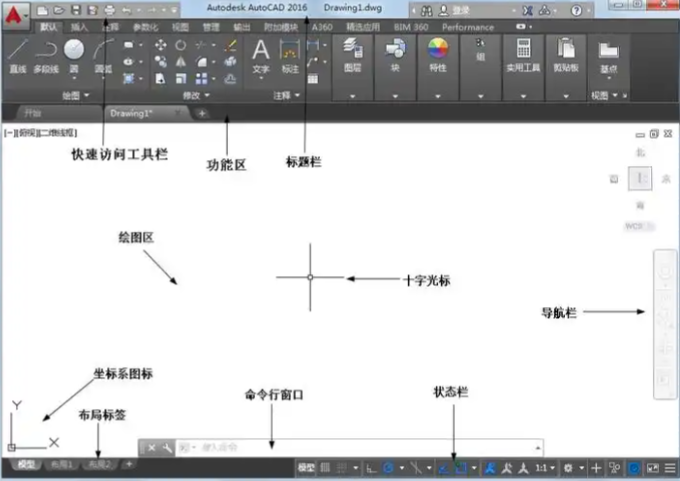Switch to the Performance ribbon tab
The height and width of the screenshot is (481, 680).
point(468,27)
